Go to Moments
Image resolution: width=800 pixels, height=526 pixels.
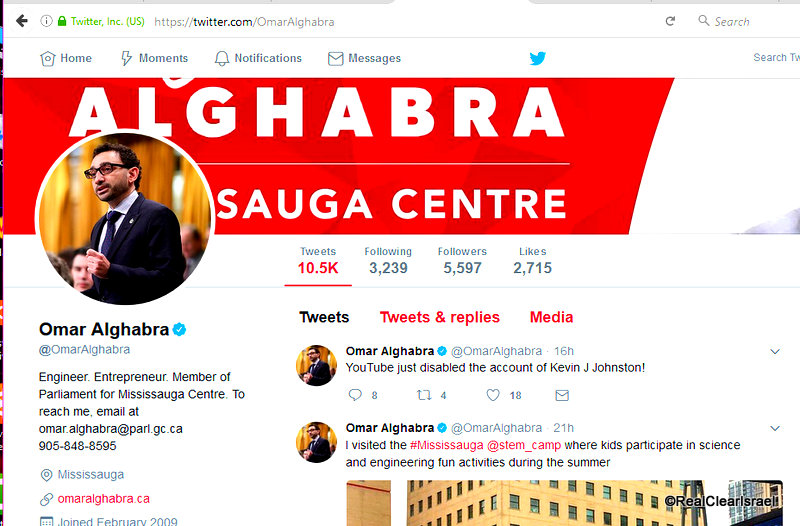pyautogui.click(x=155, y=58)
